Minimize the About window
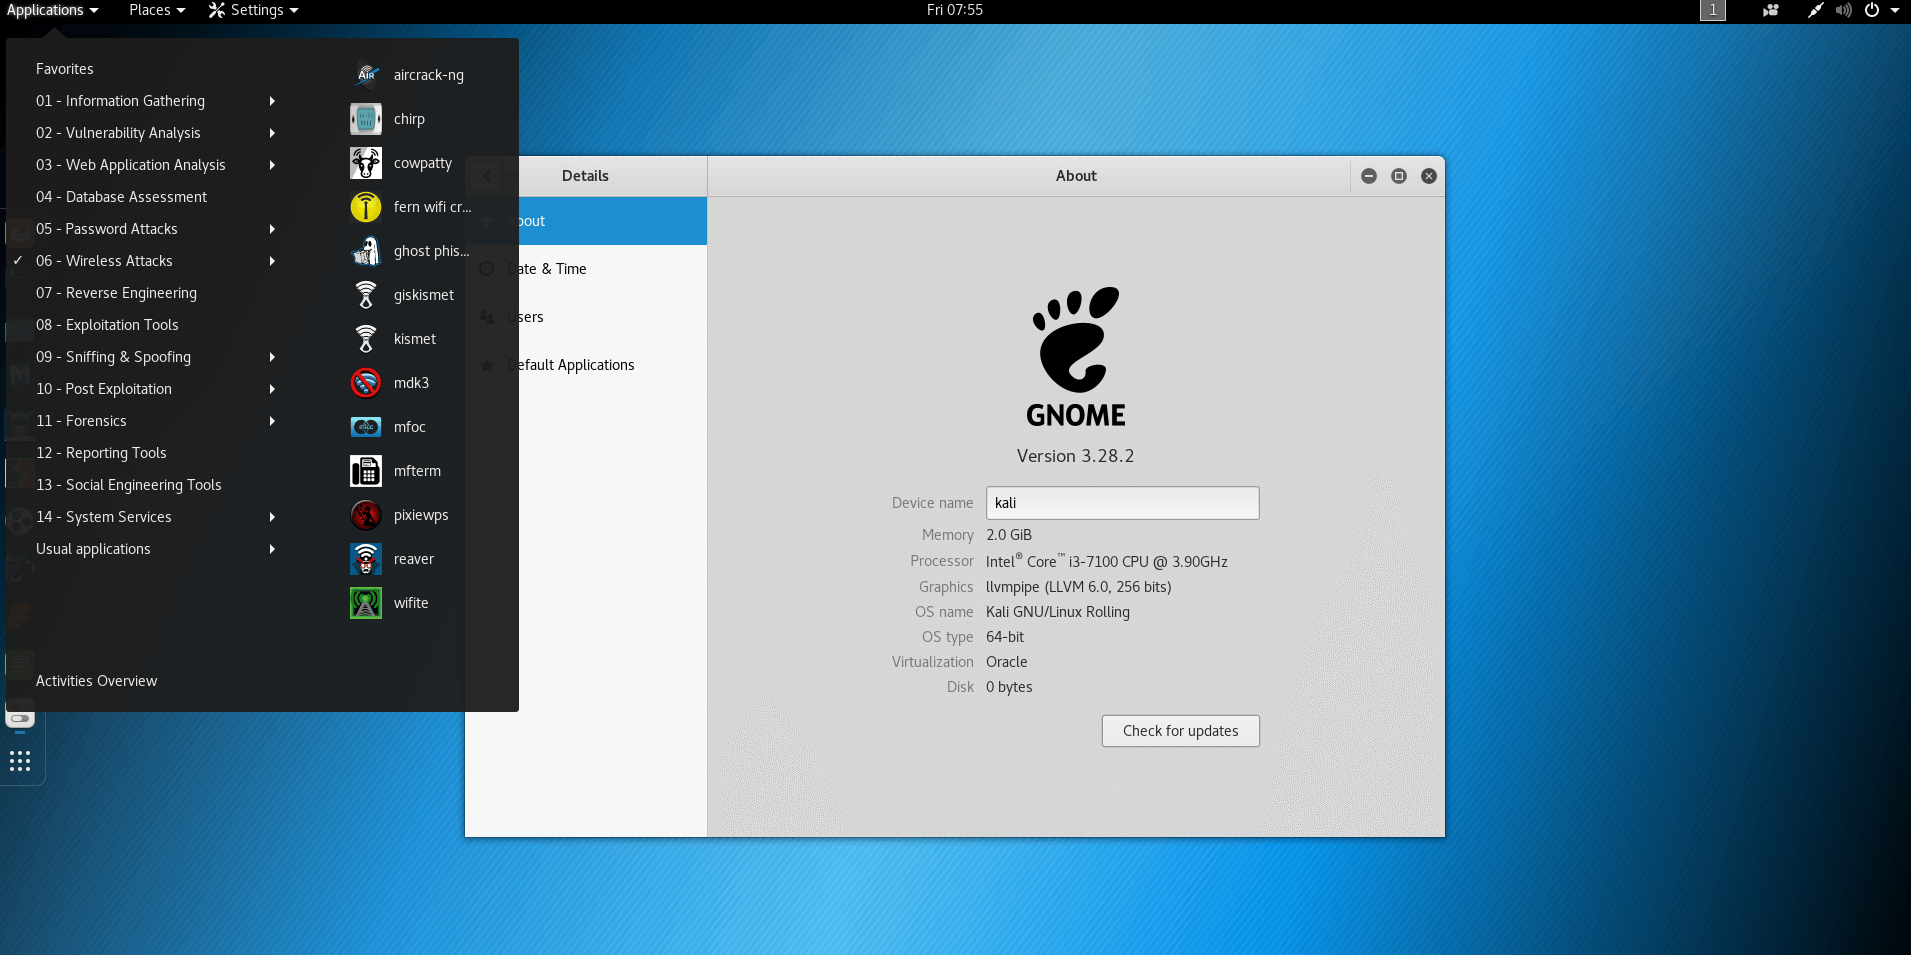Viewport: 1911px width, 955px height. (1369, 176)
